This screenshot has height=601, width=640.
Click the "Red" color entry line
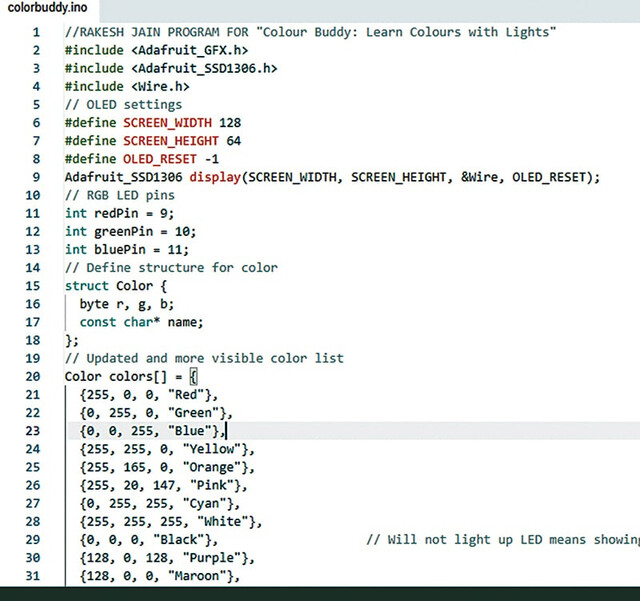[x=149, y=394]
